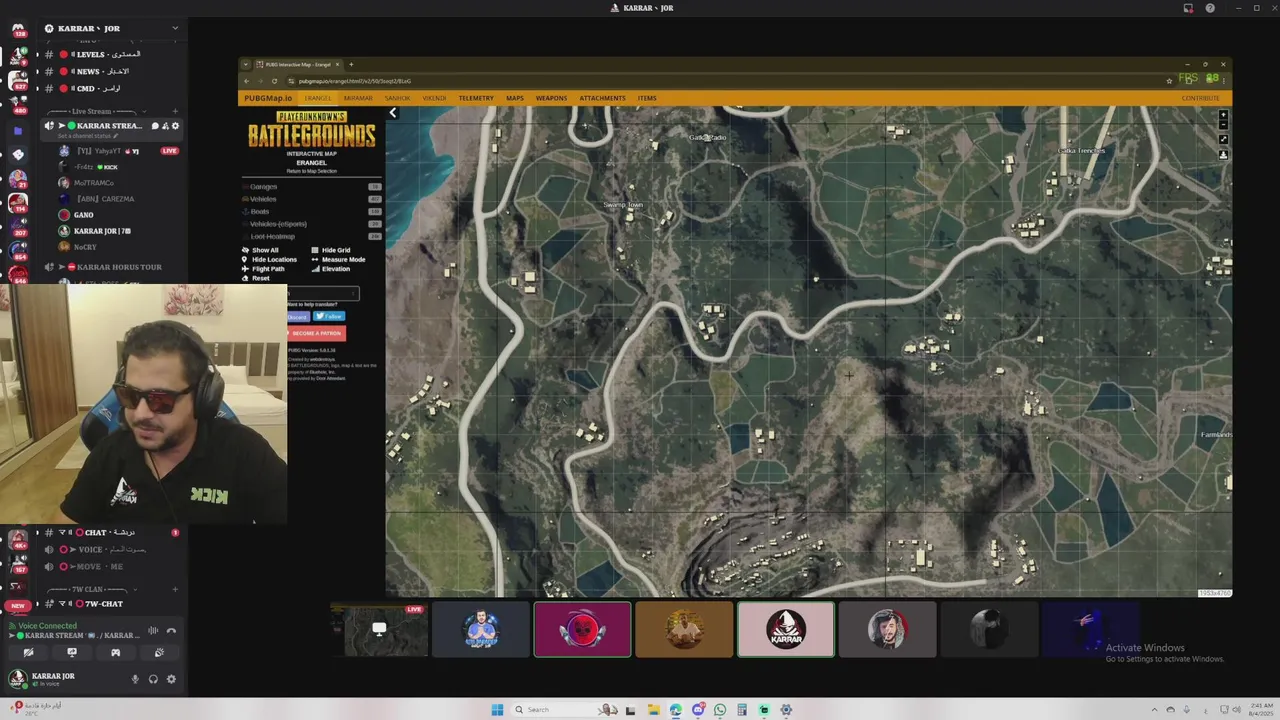1280x720 pixels.
Task: Open the folder icon in server list
Action: coord(18,131)
